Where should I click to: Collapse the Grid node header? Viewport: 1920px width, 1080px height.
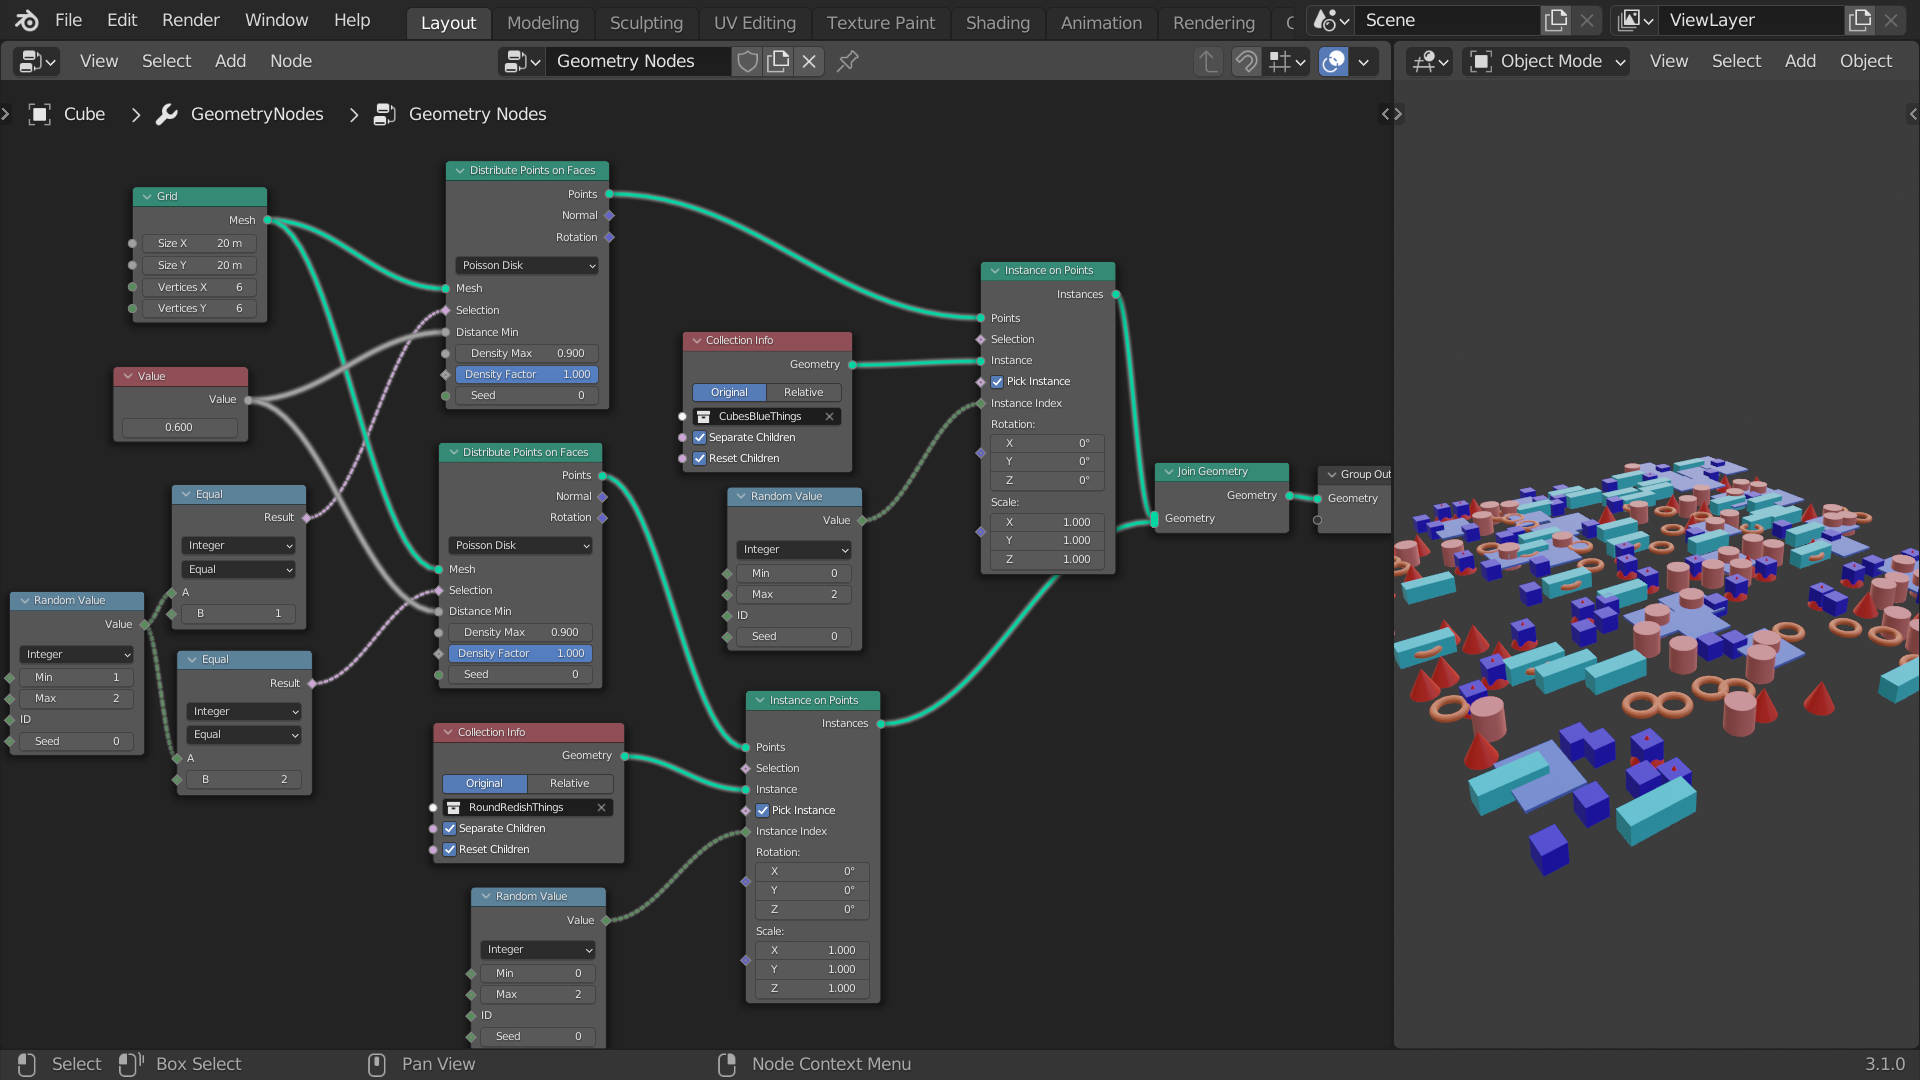pos(146,196)
